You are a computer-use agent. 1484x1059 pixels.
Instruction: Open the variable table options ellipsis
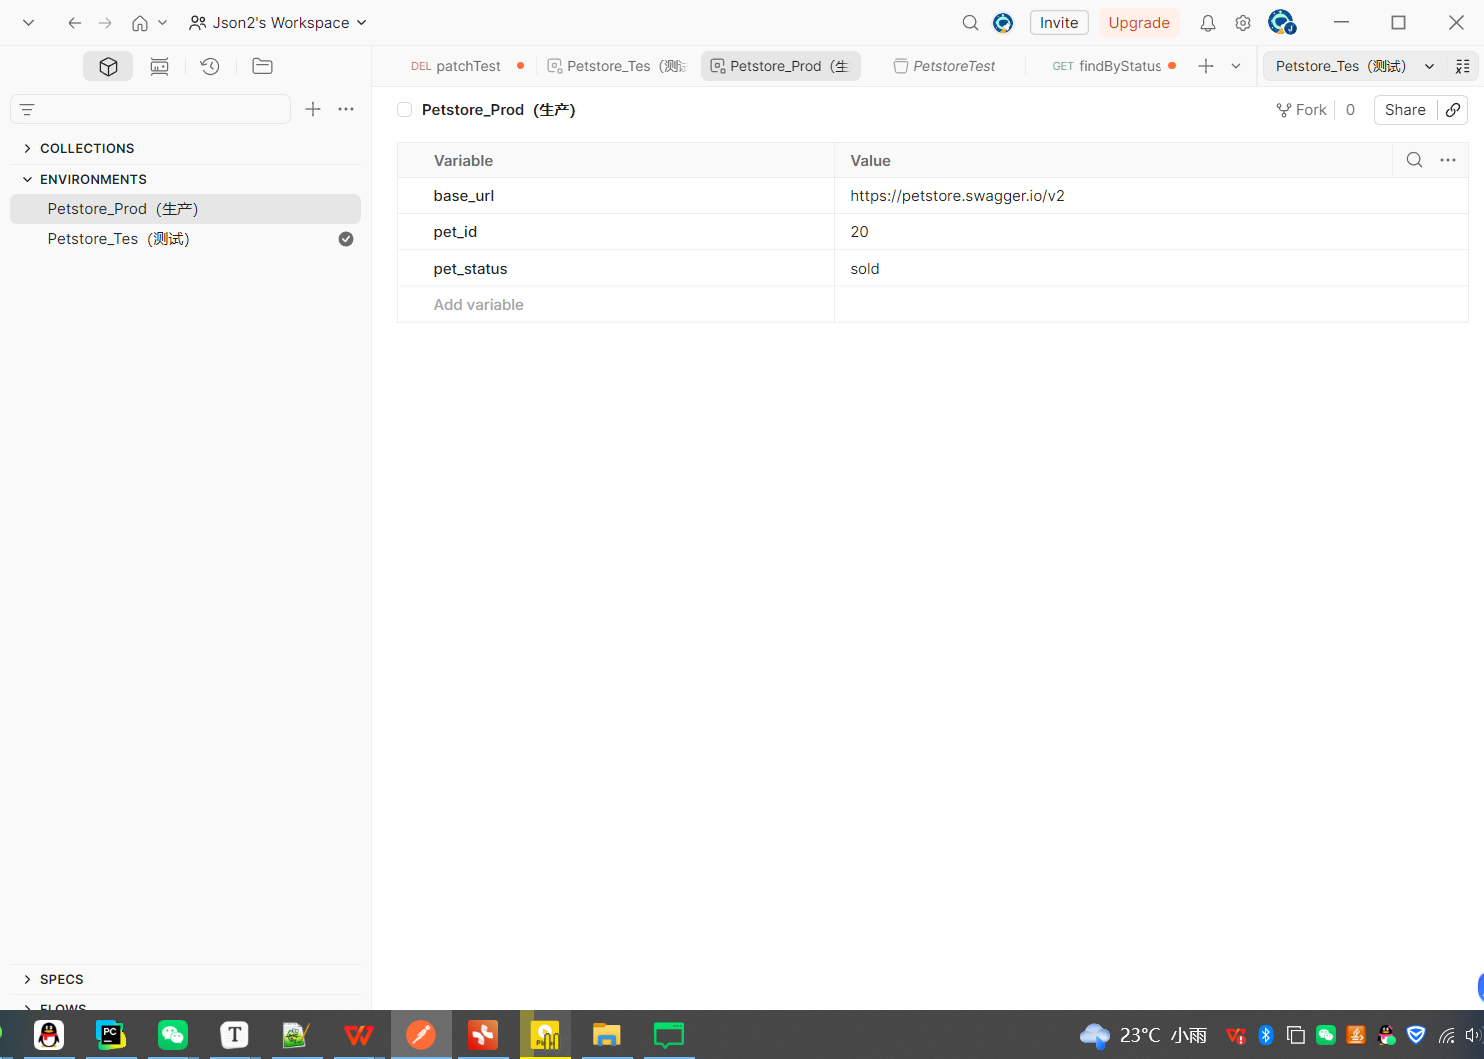tap(1448, 160)
